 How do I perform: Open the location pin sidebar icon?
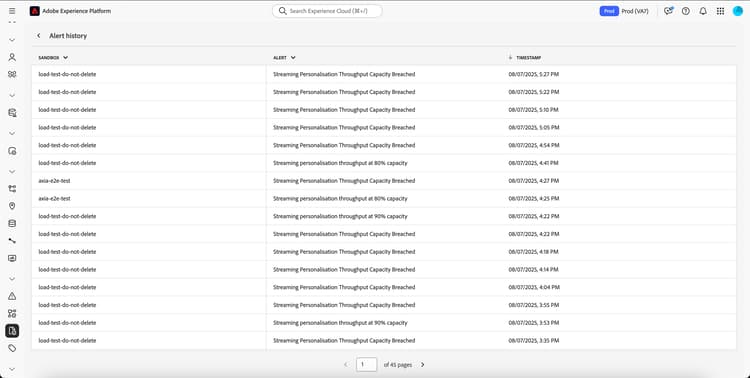pos(12,206)
